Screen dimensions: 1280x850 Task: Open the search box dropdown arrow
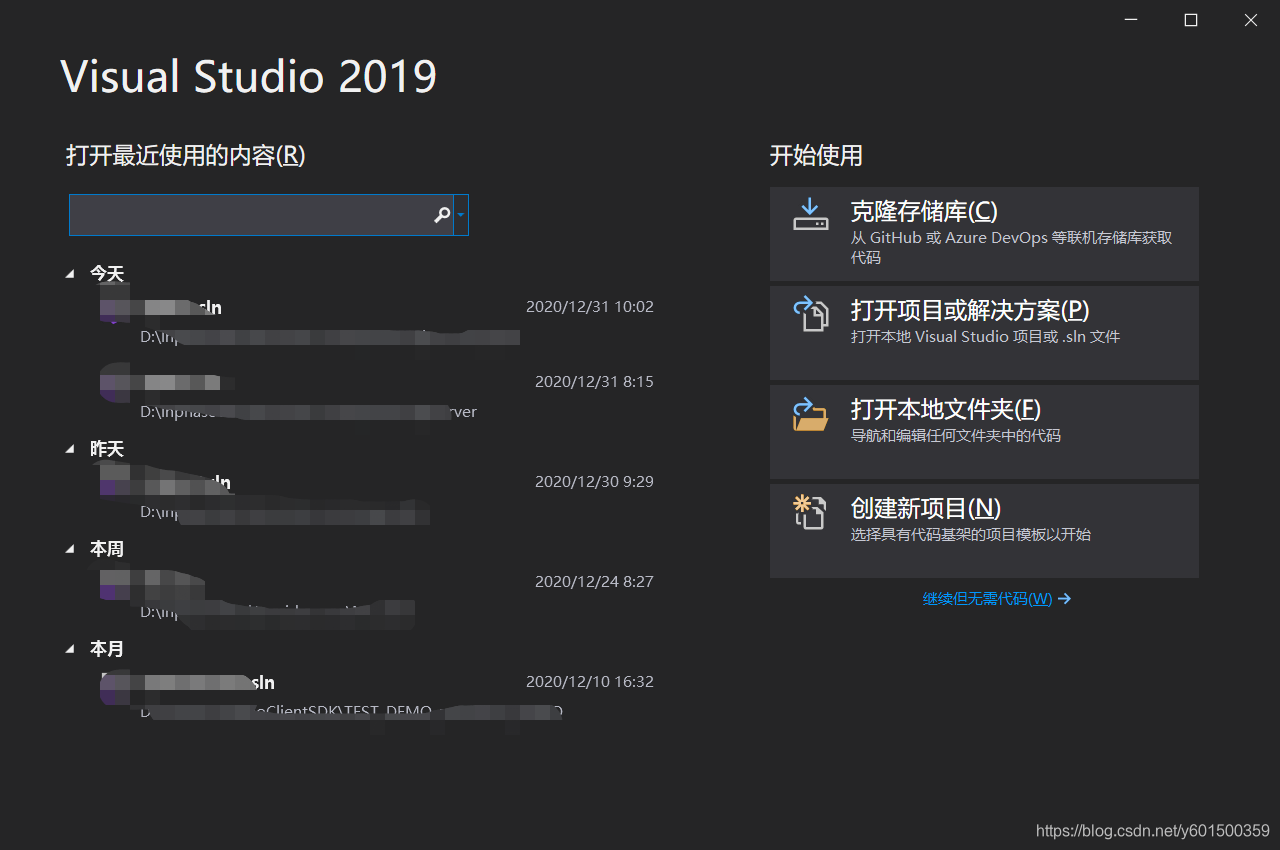click(461, 215)
